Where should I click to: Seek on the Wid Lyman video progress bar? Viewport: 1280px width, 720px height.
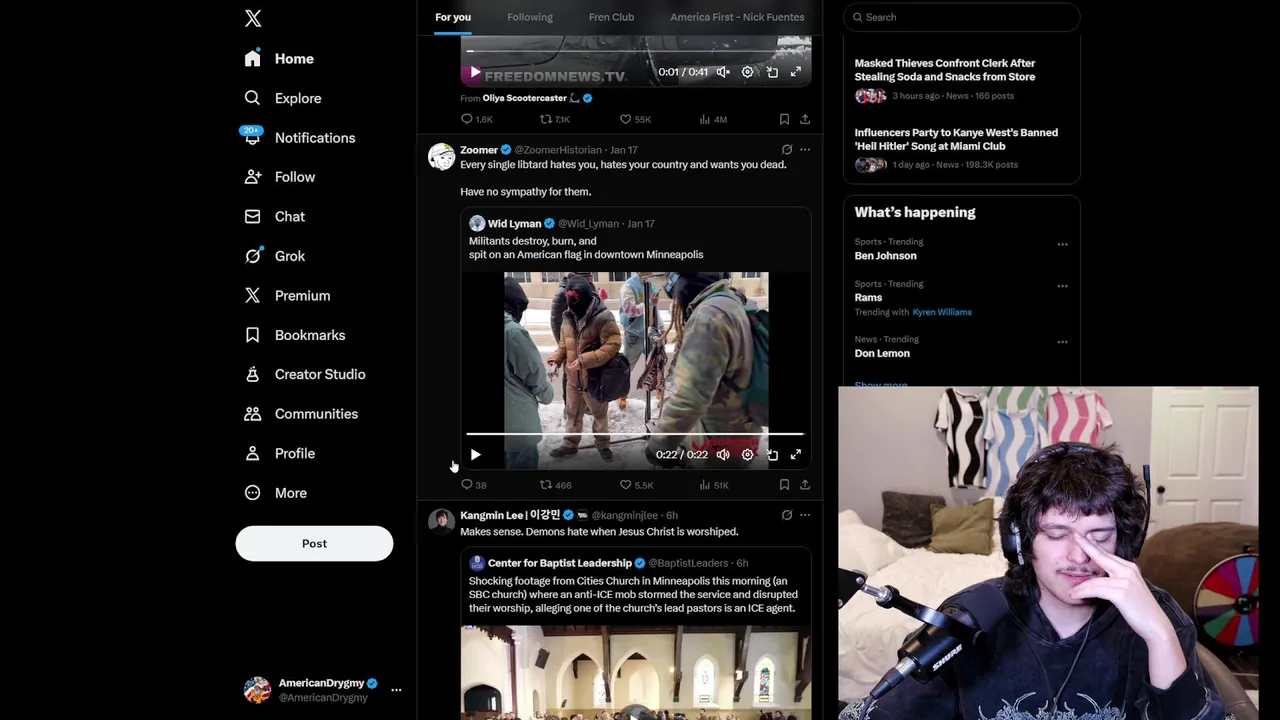pyautogui.click(x=635, y=434)
